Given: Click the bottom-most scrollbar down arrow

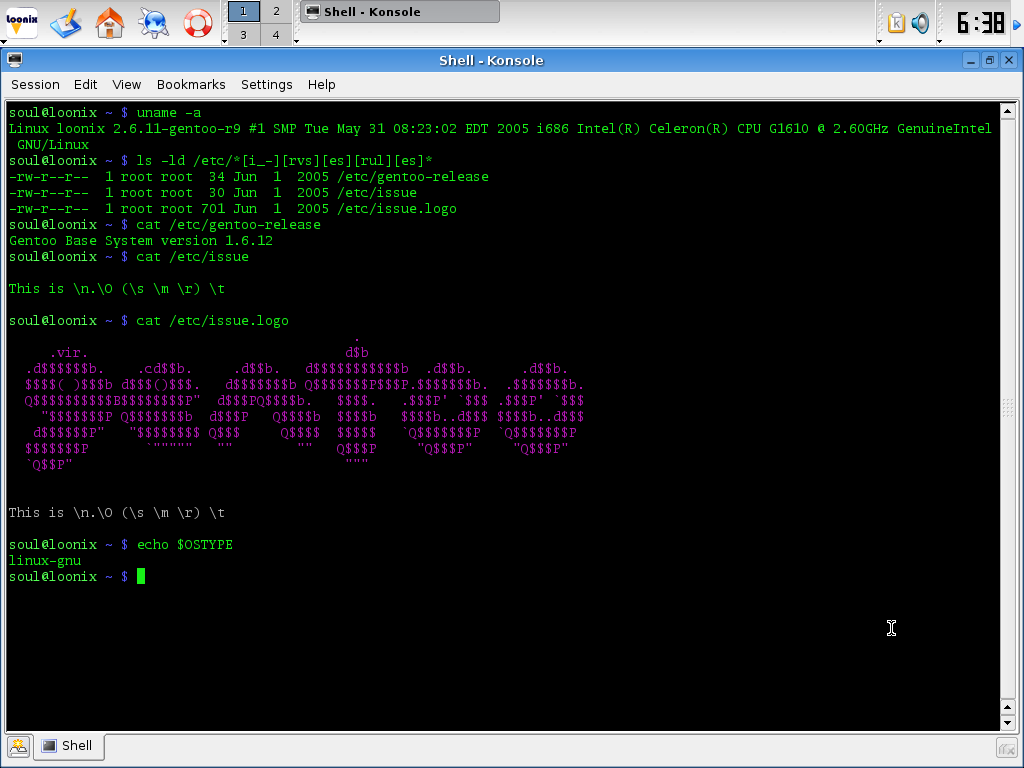Looking at the screenshot, I should (x=1008, y=723).
